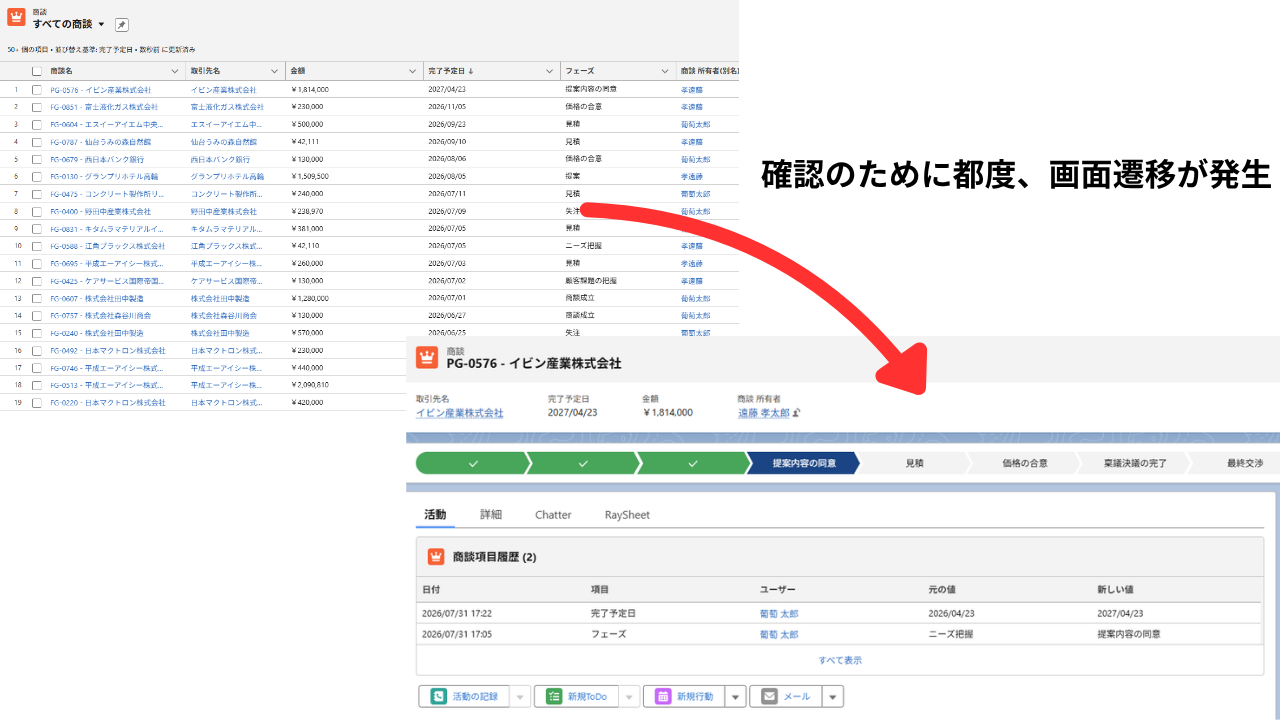This screenshot has width=1280, height=720.
Task: Click the 商談項目履歴 (2) card title
Action: 494,557
